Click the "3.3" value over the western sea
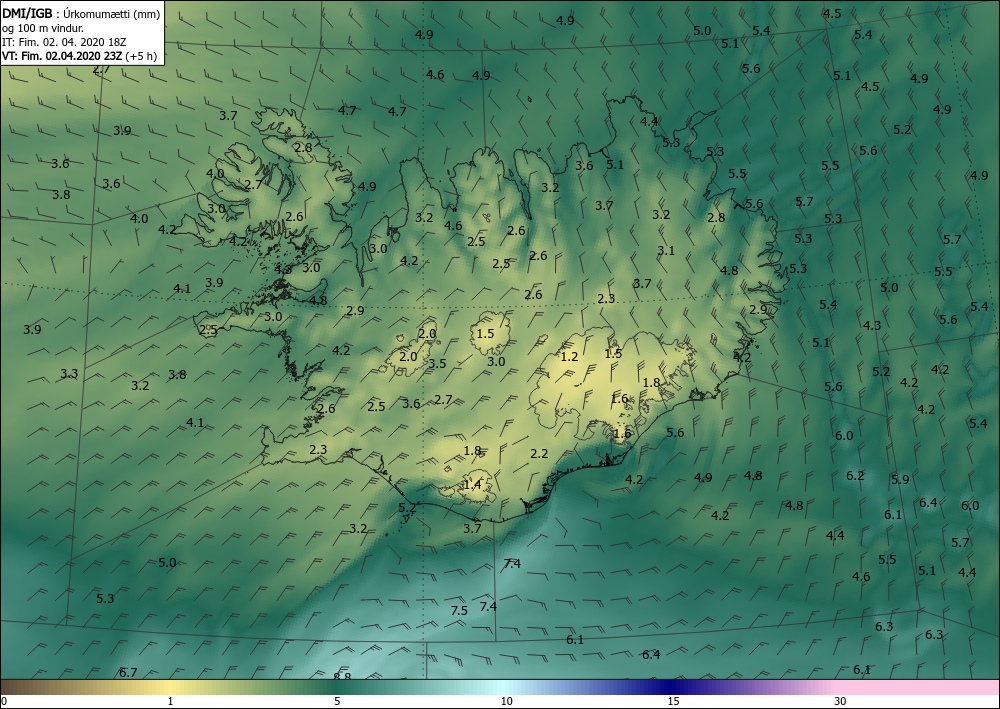Viewport: 1000px width, 709px height. (x=70, y=373)
